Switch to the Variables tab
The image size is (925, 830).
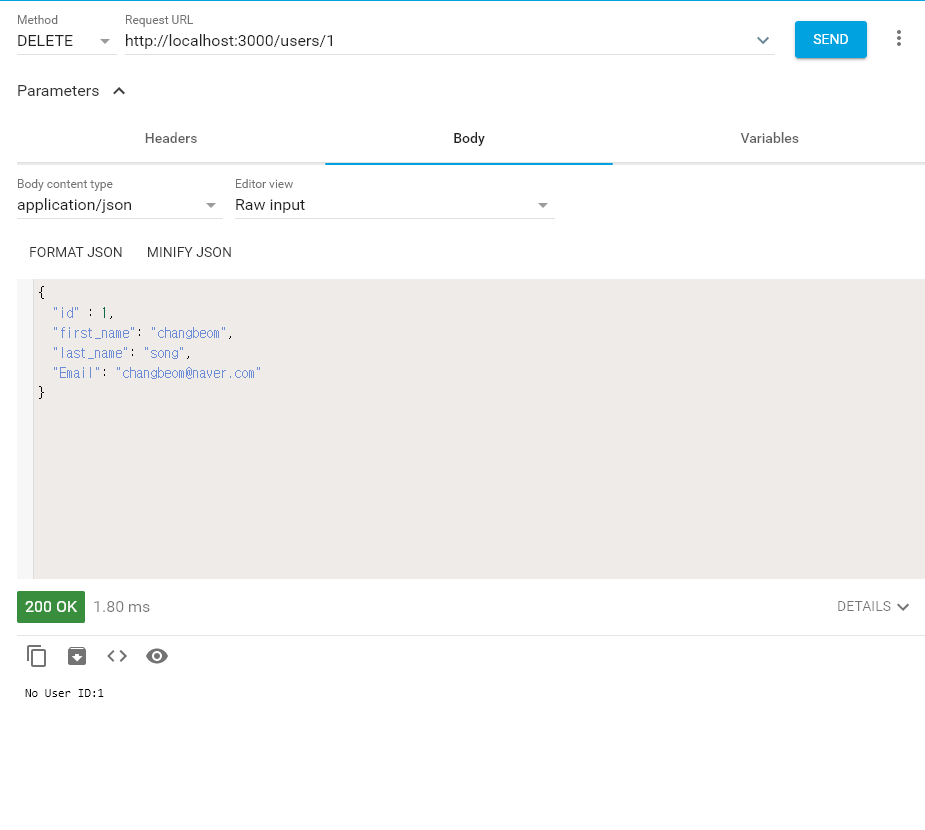[769, 138]
